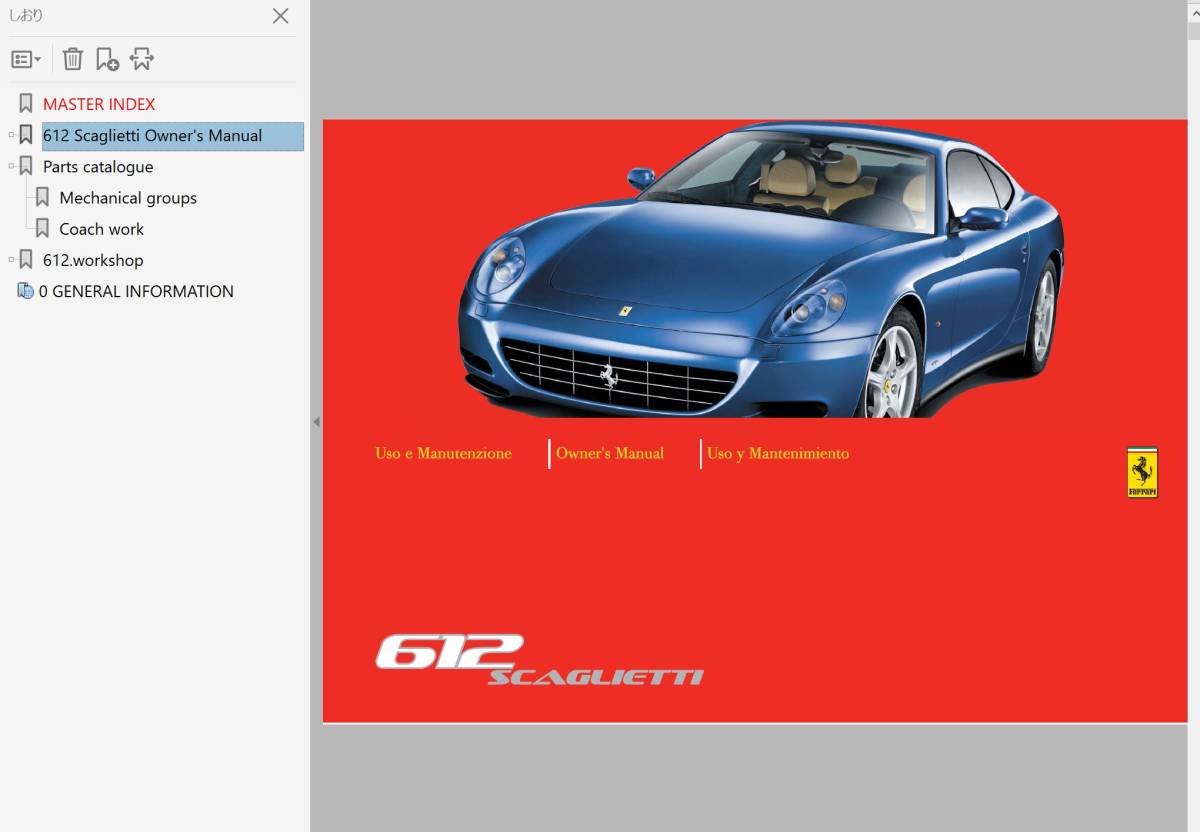Click the find current bookmark star icon
1200x832 pixels.
142,59
